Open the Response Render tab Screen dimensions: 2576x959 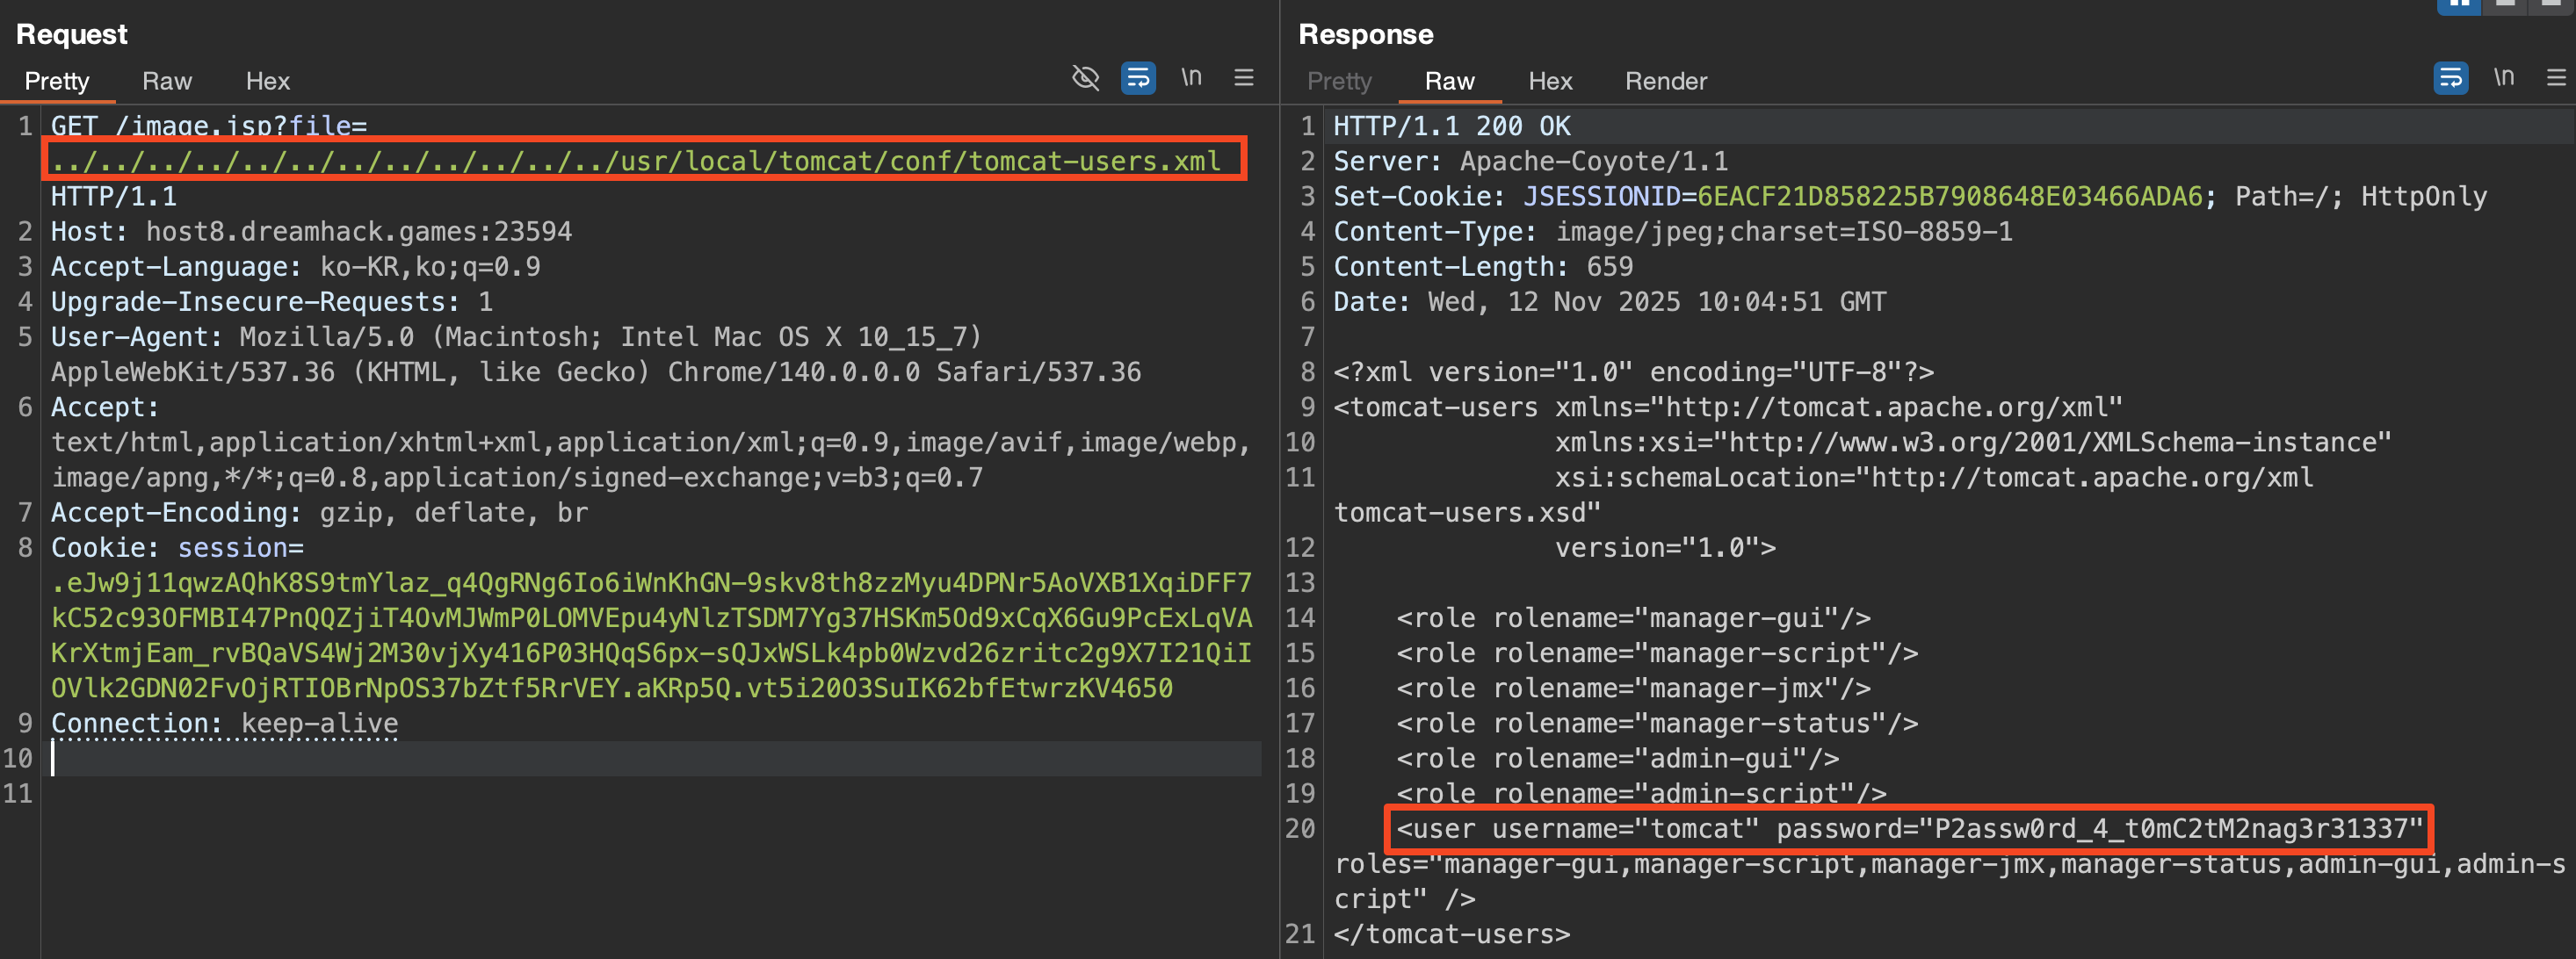pos(1665,81)
